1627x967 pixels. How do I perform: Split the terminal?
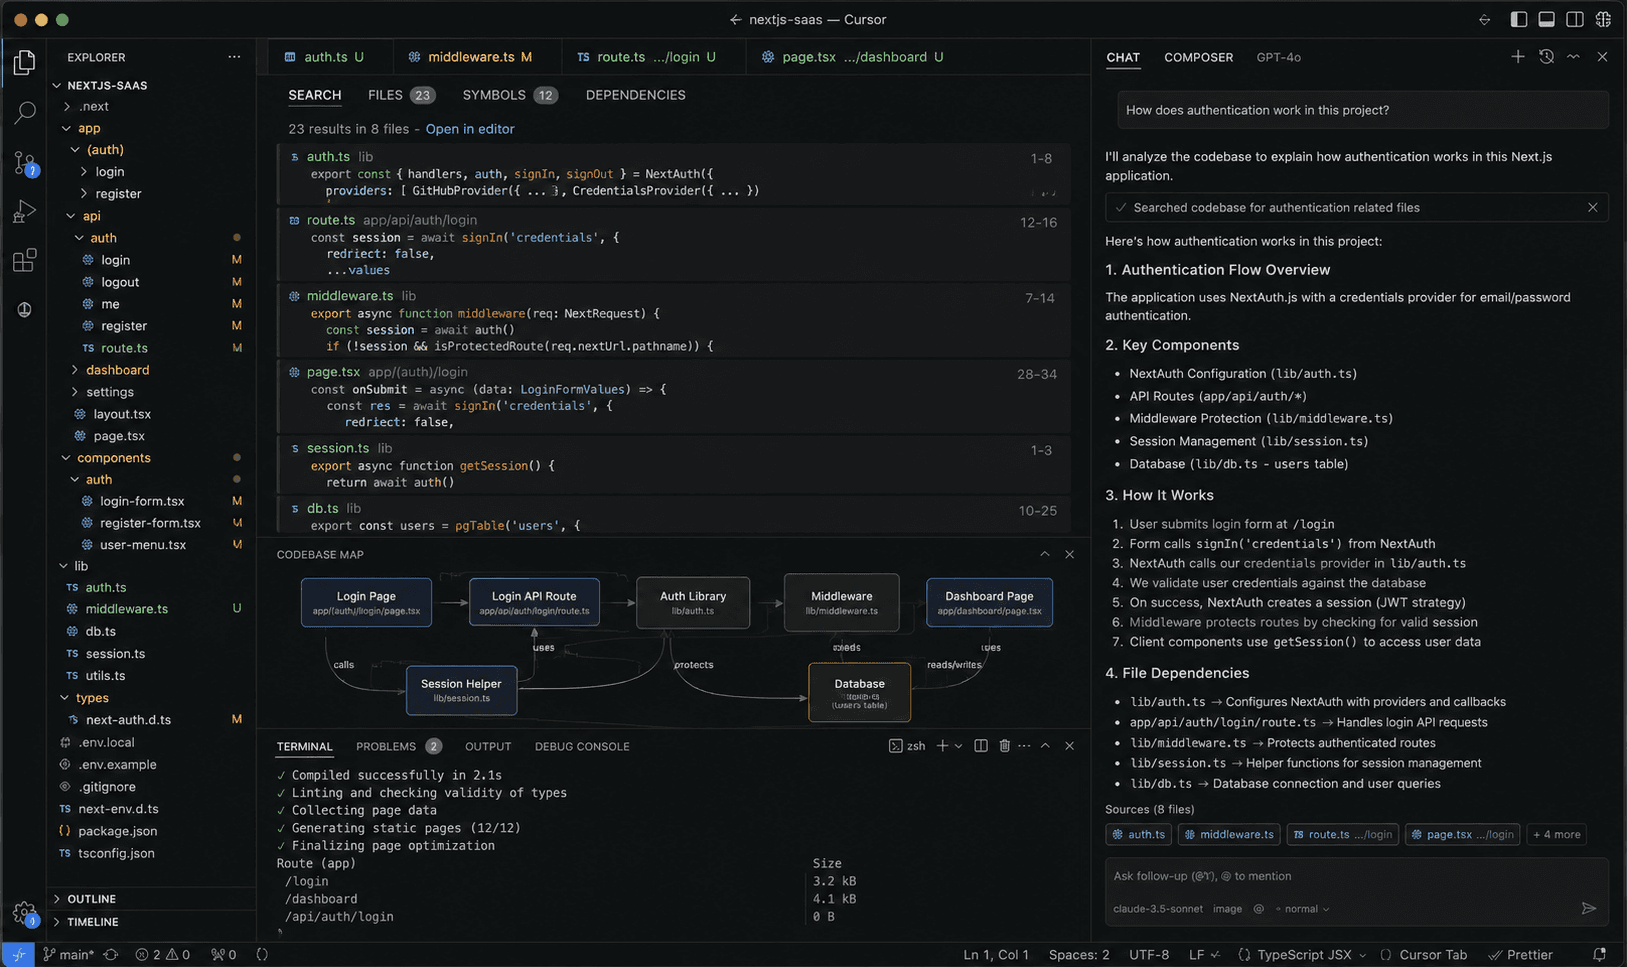tap(981, 746)
